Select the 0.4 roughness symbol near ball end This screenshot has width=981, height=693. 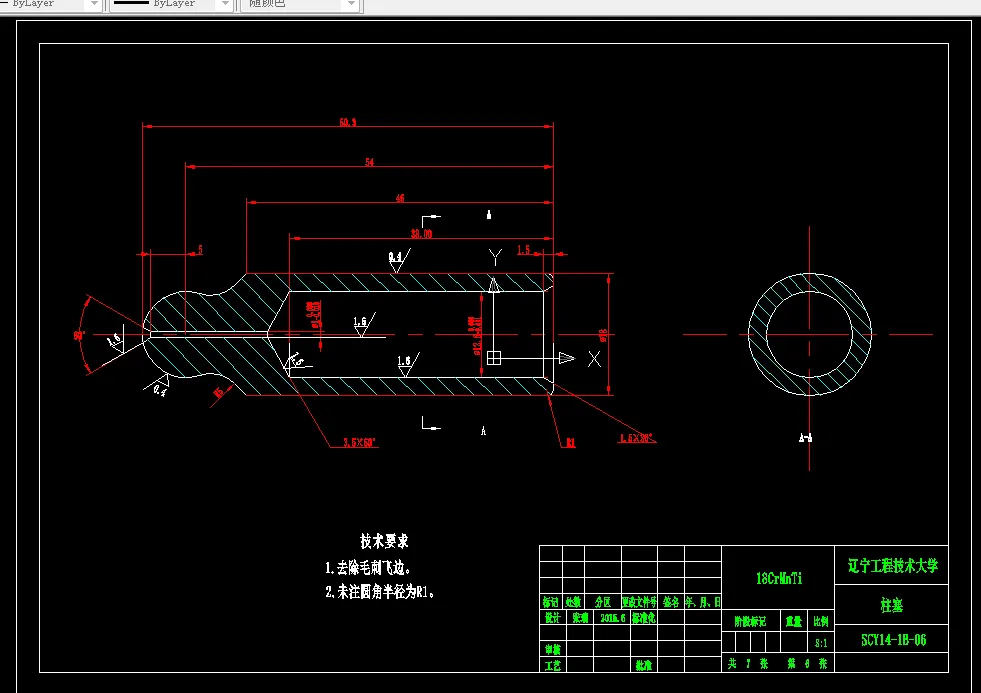pyautogui.click(x=158, y=385)
